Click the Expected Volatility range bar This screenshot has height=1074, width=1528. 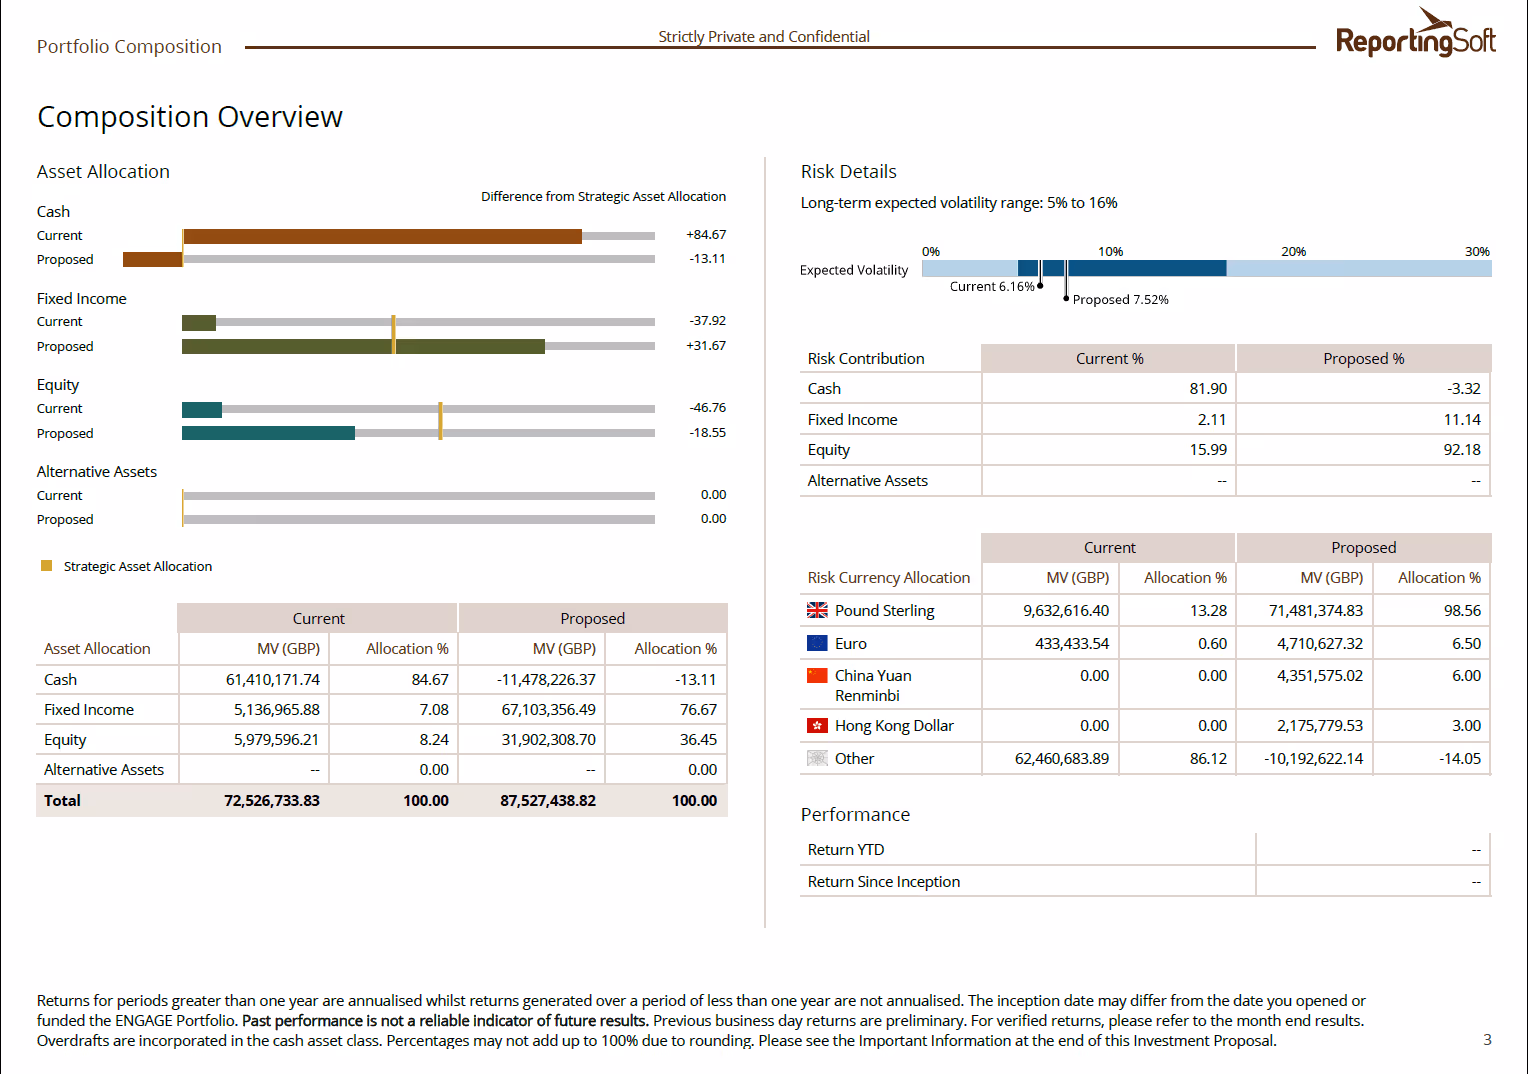pos(1206,268)
